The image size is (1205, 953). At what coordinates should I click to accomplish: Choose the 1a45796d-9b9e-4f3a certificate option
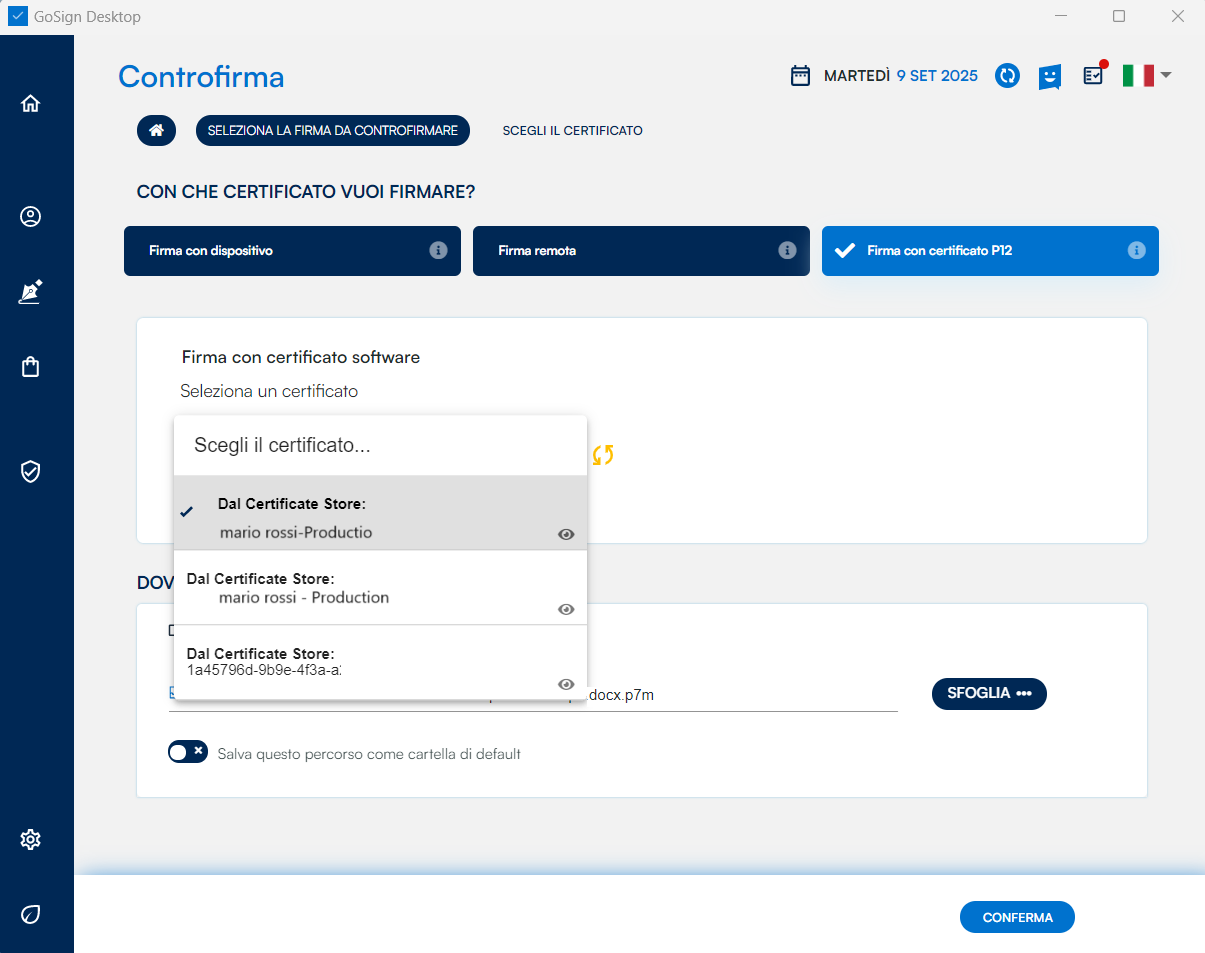(263, 669)
